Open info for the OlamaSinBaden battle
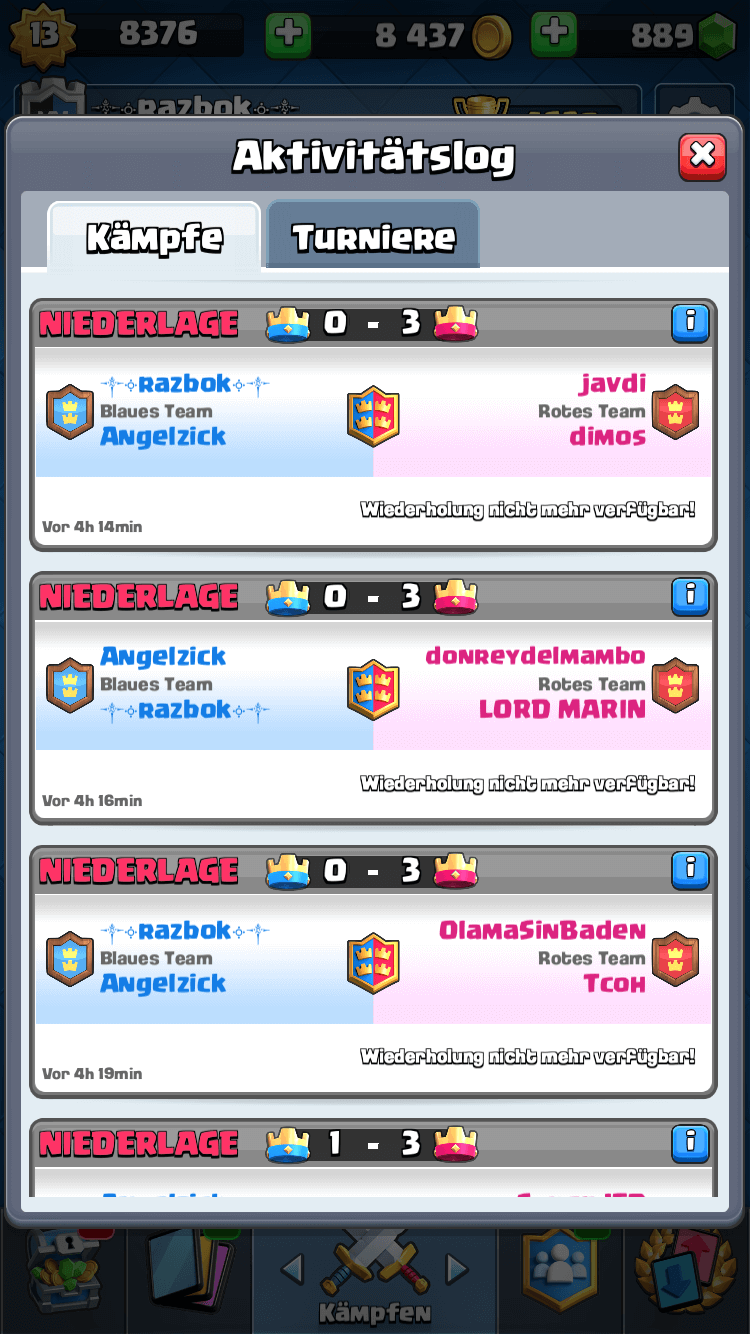 point(690,869)
